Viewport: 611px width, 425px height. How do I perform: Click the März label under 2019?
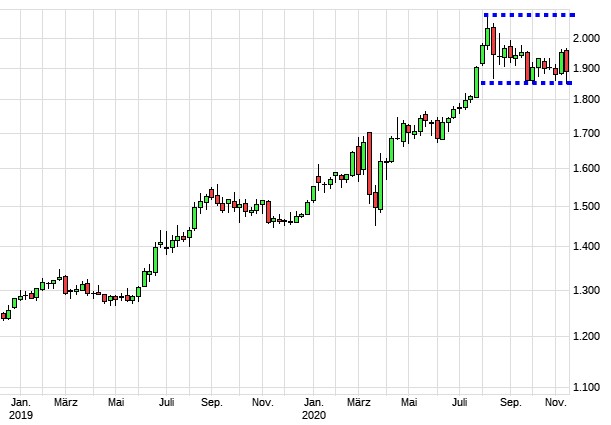65,402
